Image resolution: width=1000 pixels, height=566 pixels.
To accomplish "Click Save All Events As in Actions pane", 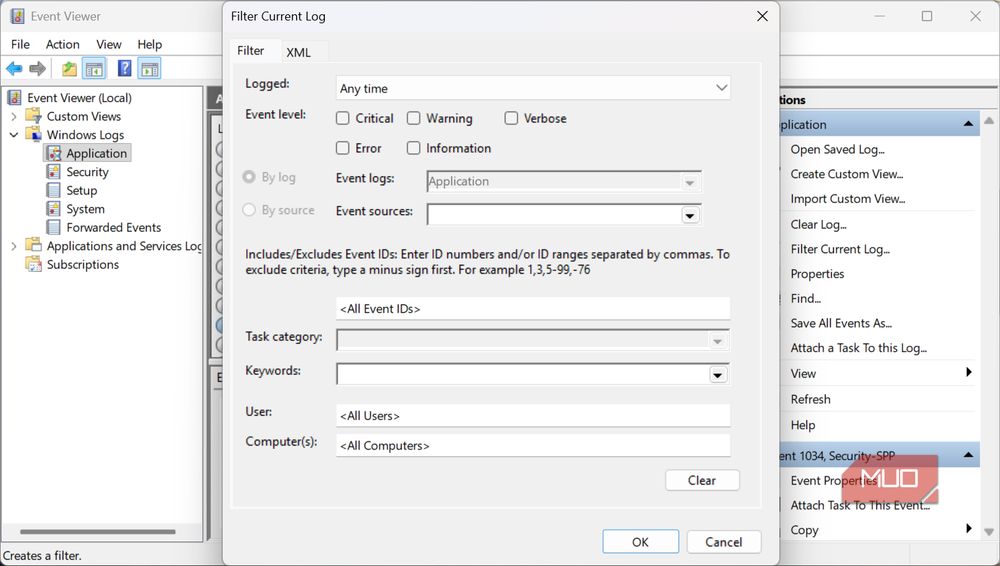I will click(x=841, y=324).
